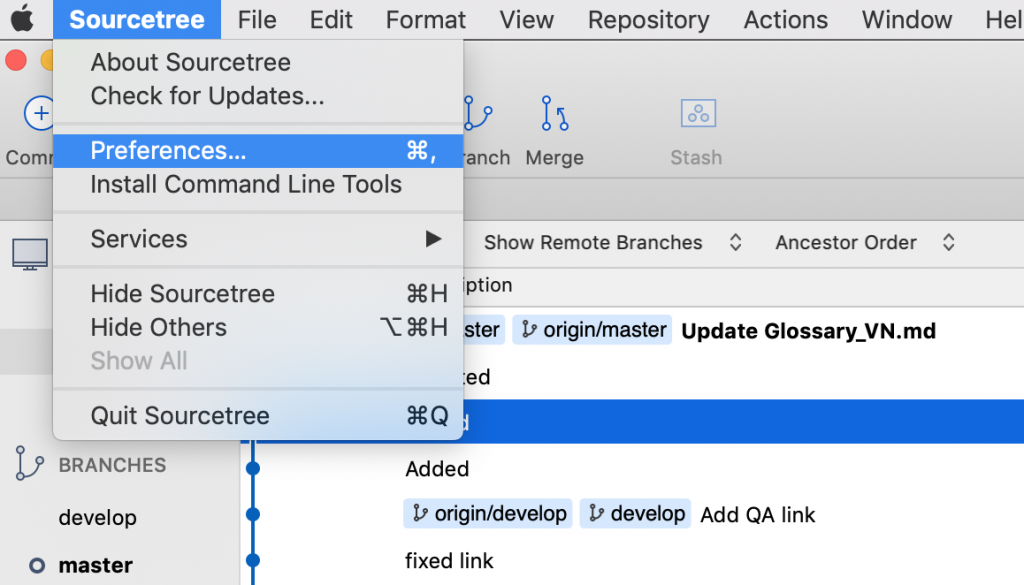
Task: Select the fixed link commit
Action: point(449,561)
